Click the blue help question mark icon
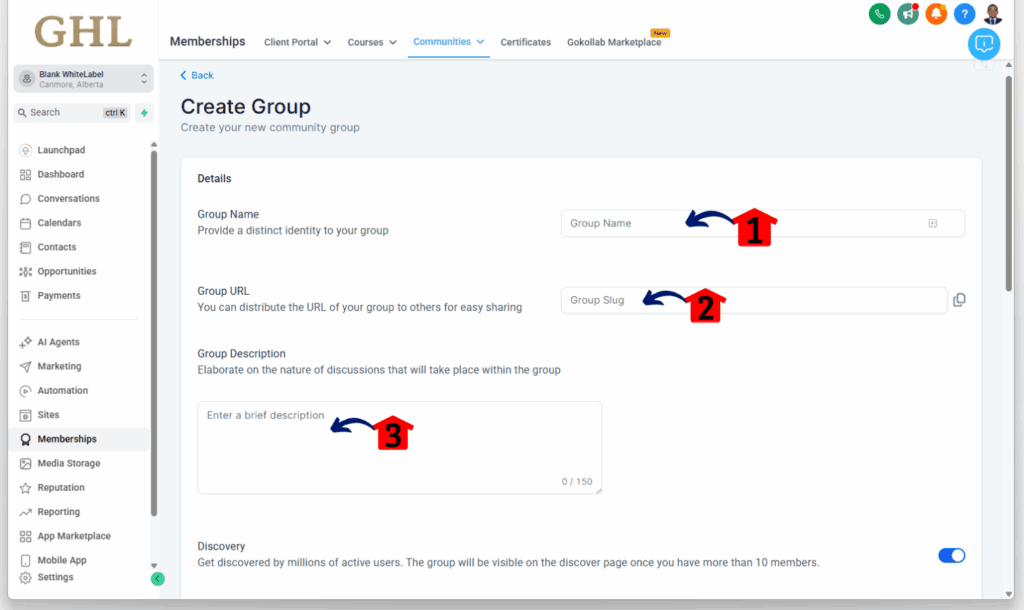Screen dimensions: 1024x610 pos(964,14)
